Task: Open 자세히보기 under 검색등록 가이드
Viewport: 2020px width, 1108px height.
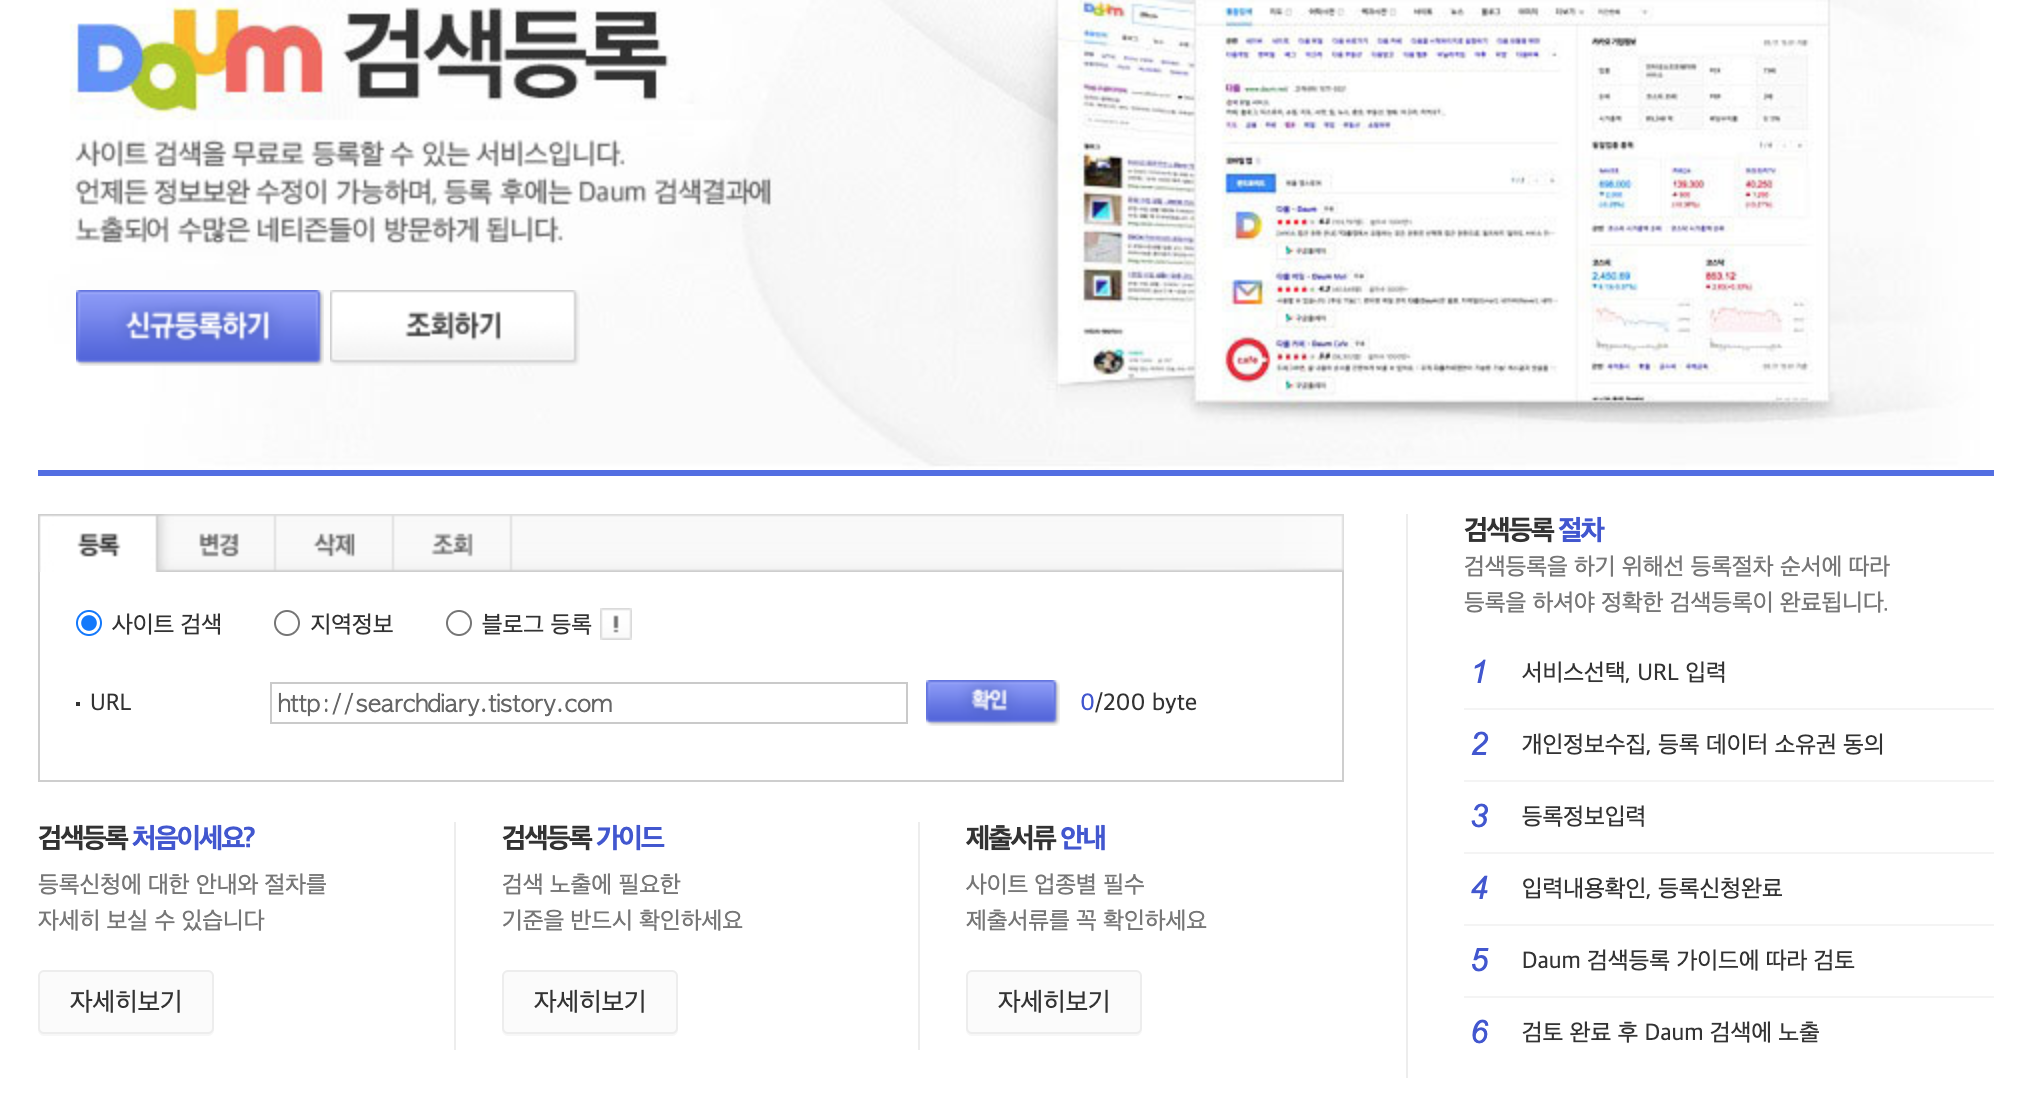Action: pos(590,1001)
